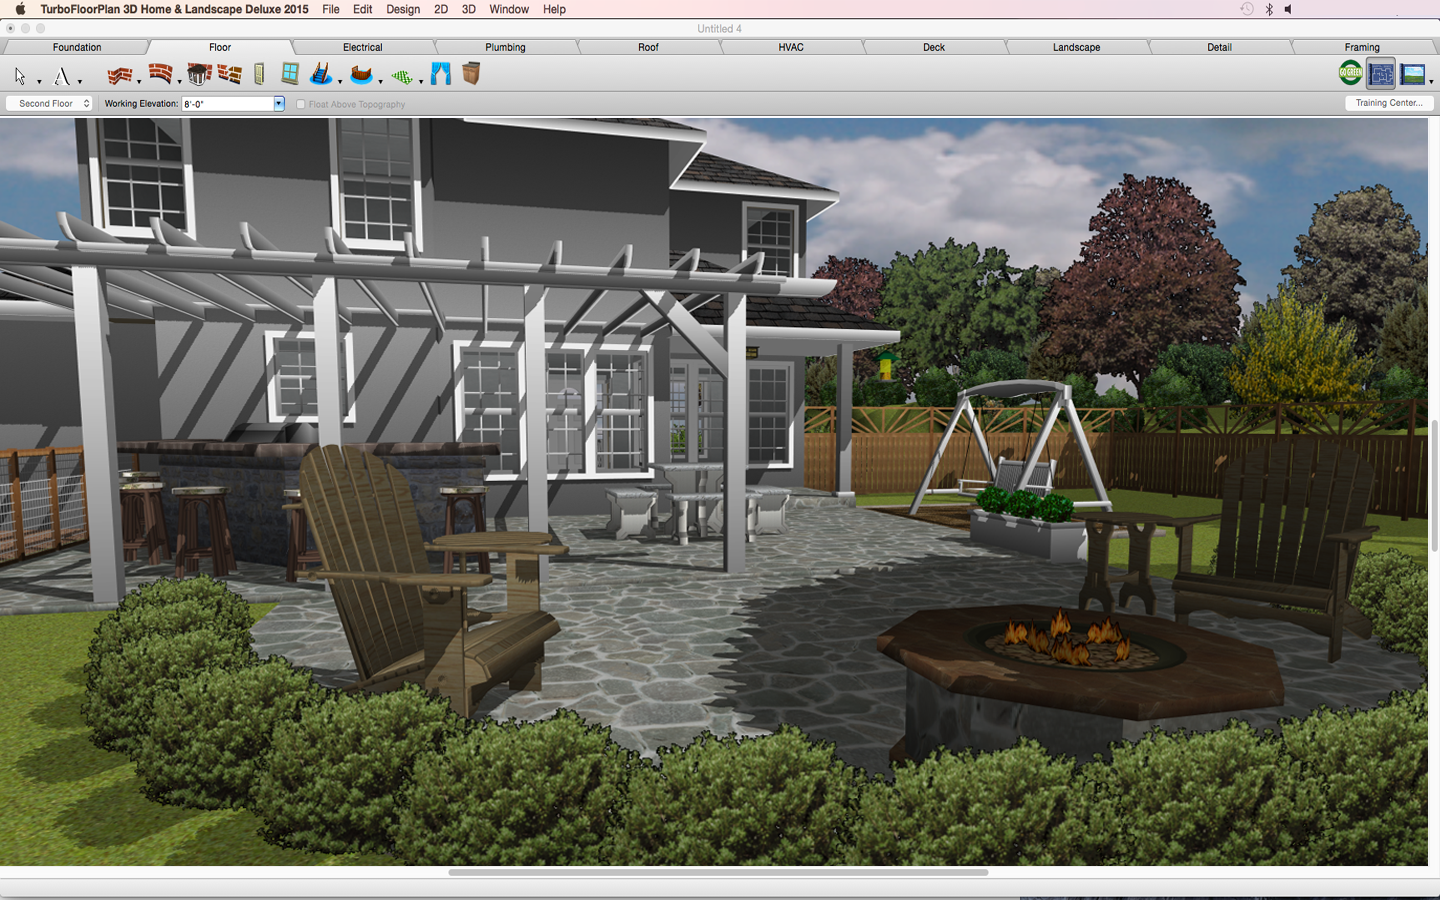The height and width of the screenshot is (900, 1440).
Task: Click the Bluetooth menu bar icon
Action: click(1269, 9)
